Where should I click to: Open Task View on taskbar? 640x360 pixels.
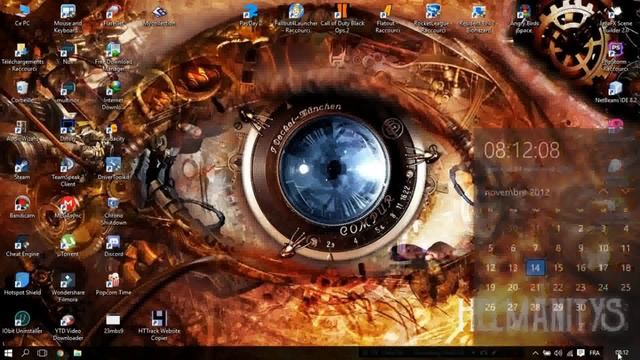(x=42, y=353)
